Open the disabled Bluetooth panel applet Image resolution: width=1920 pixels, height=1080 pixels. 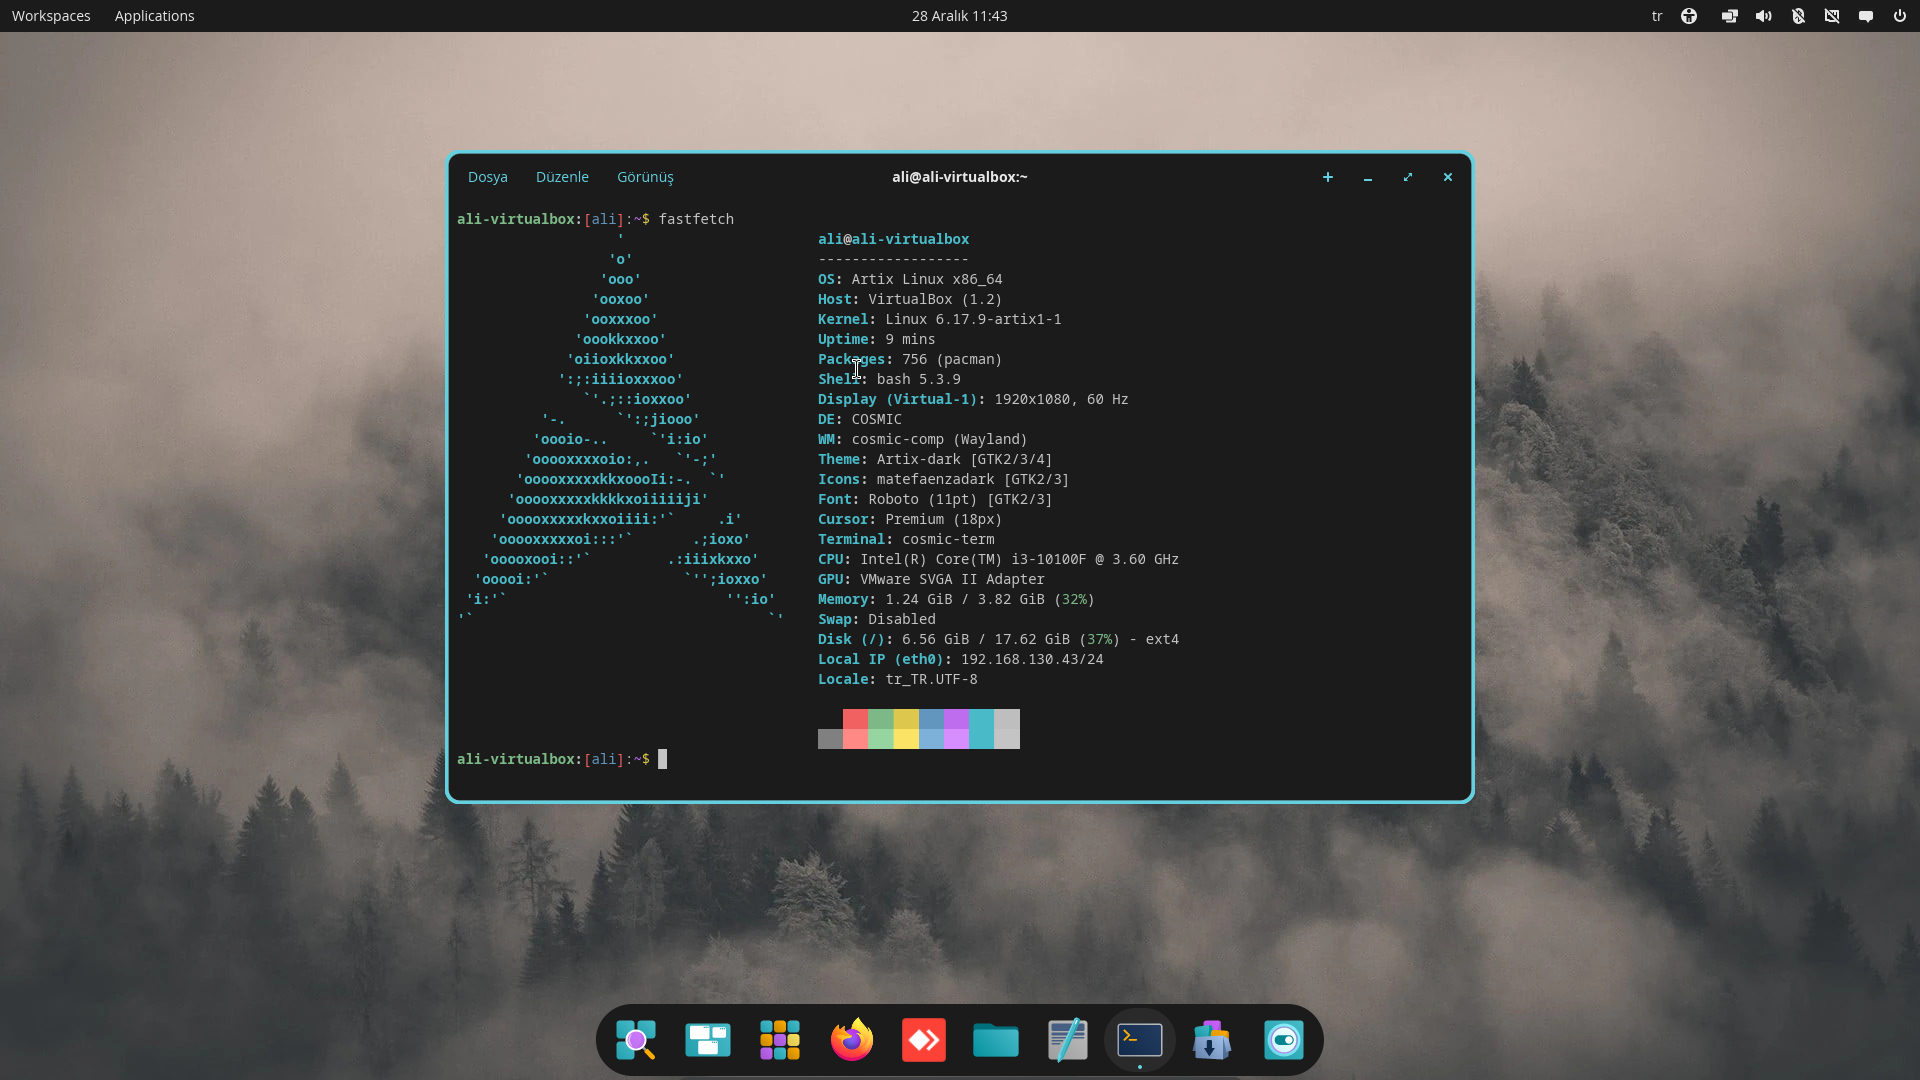coord(1798,16)
